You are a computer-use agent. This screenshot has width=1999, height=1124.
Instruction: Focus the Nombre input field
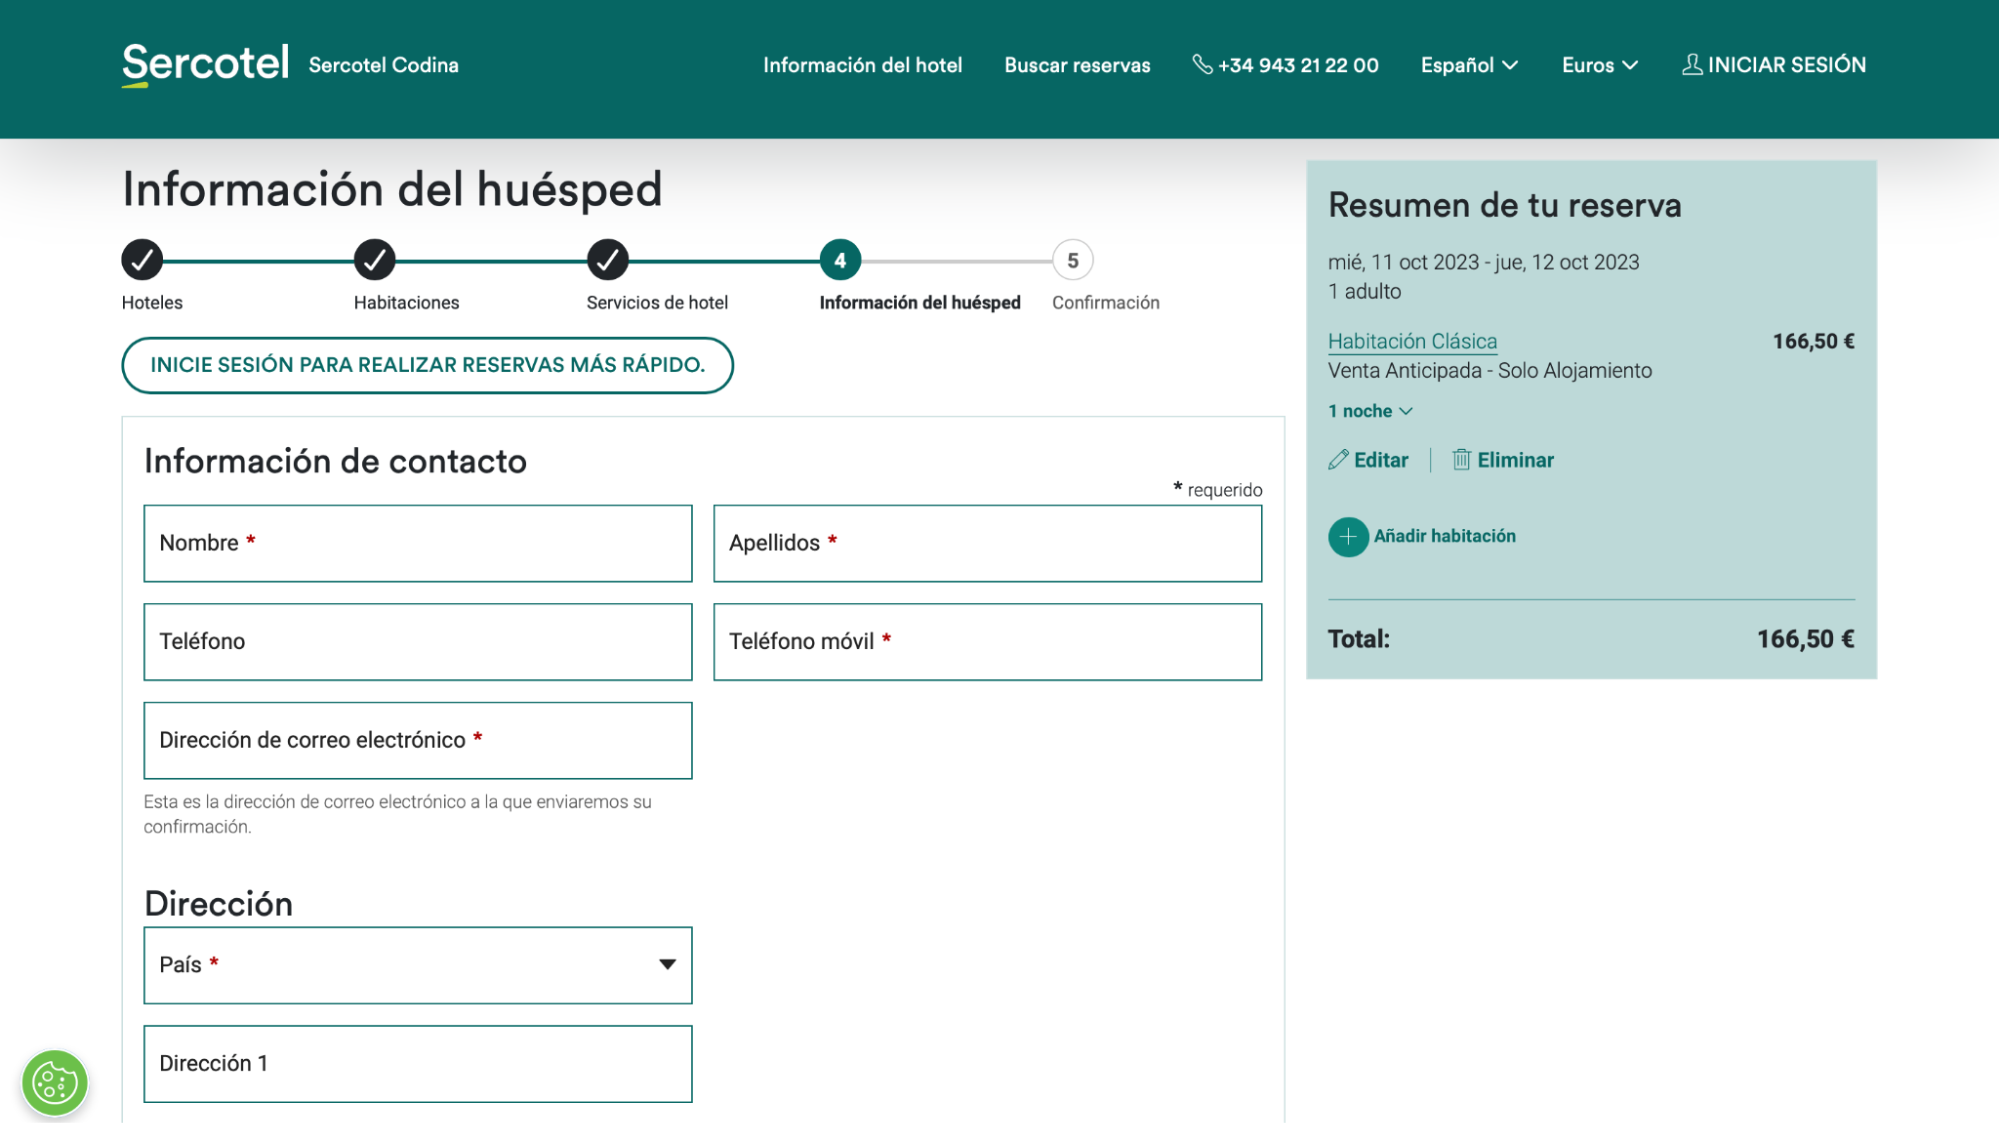418,543
